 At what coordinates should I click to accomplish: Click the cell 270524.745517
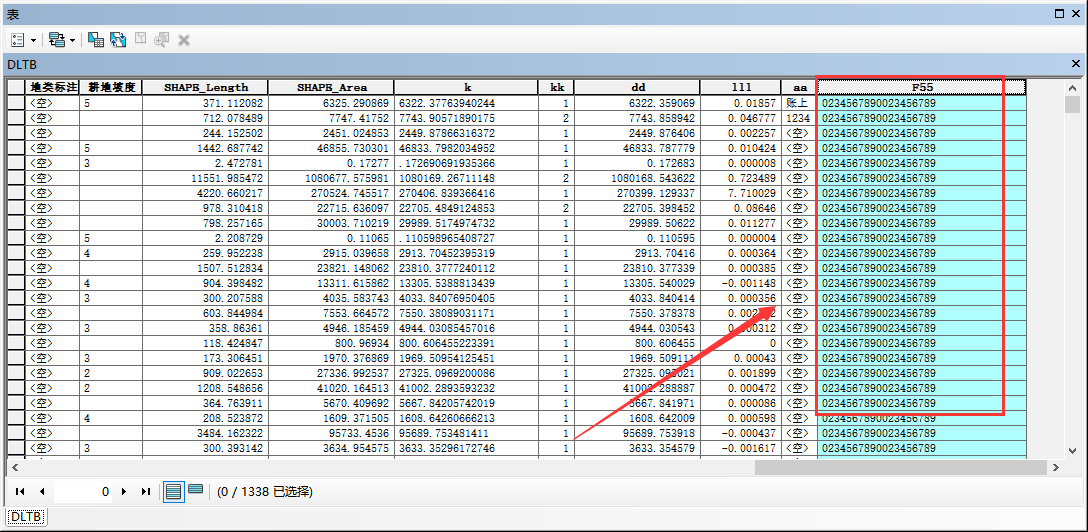coord(331,193)
